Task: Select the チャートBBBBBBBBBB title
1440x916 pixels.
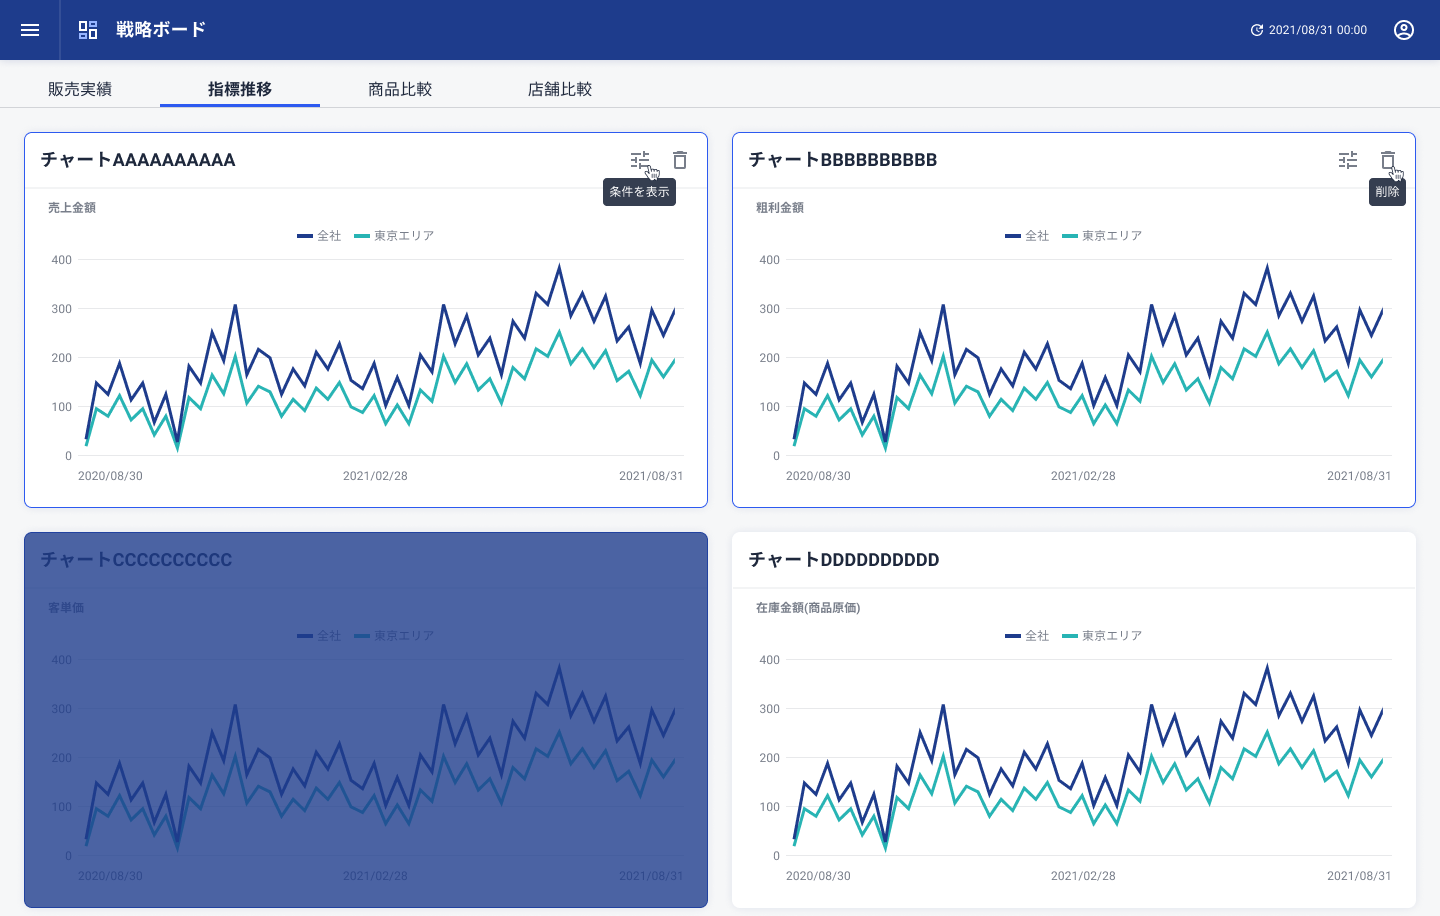Action: [843, 160]
